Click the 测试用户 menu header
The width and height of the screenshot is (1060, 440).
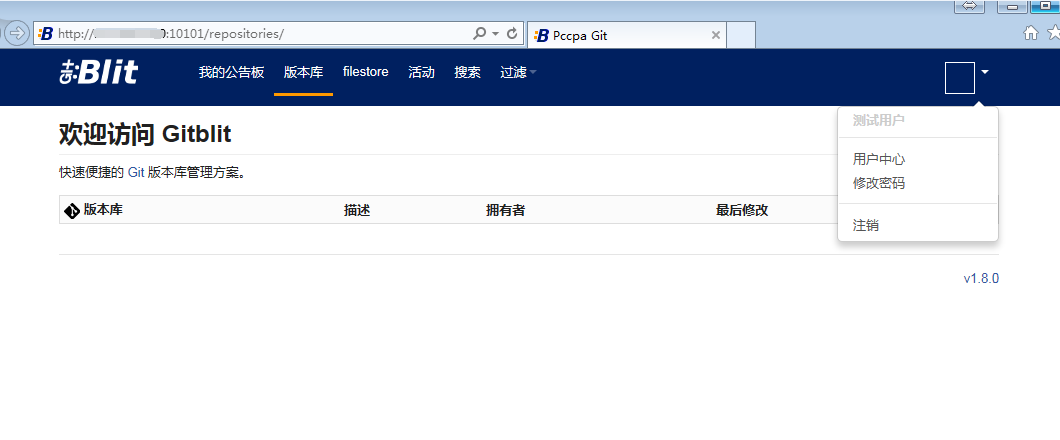(878, 120)
